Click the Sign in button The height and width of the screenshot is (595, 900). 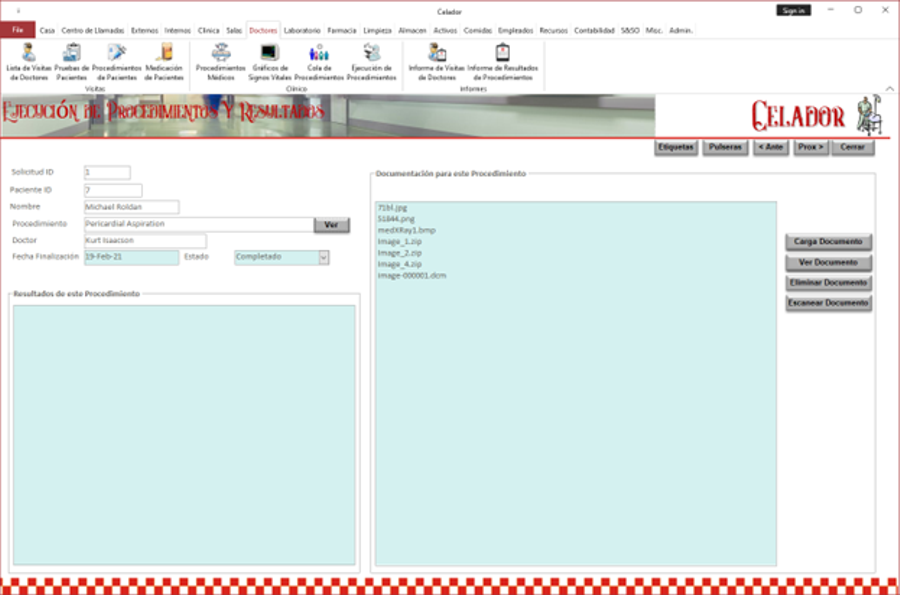pyautogui.click(x=794, y=10)
